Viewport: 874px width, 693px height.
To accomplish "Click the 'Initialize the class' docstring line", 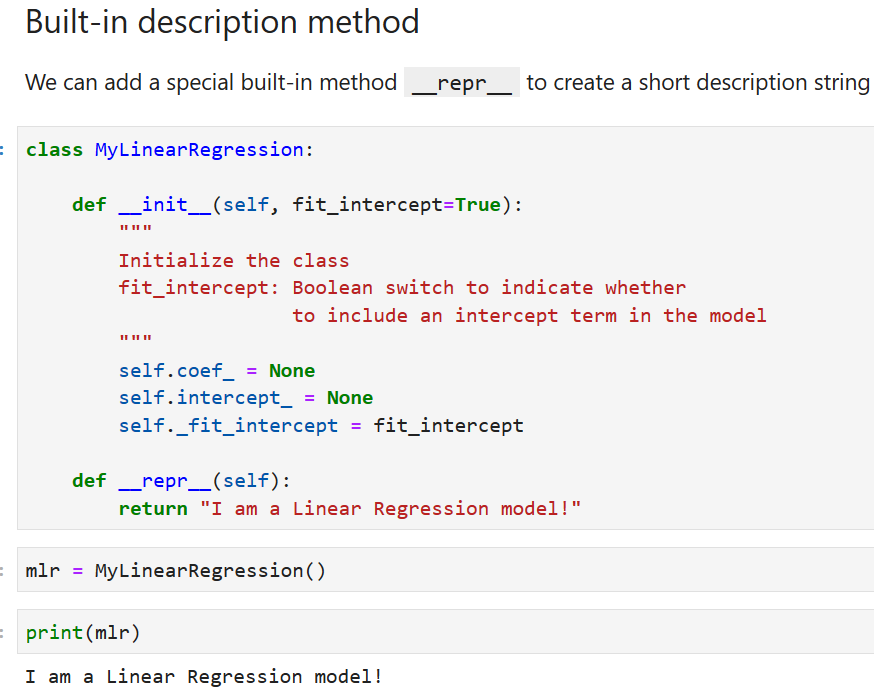I will [234, 260].
